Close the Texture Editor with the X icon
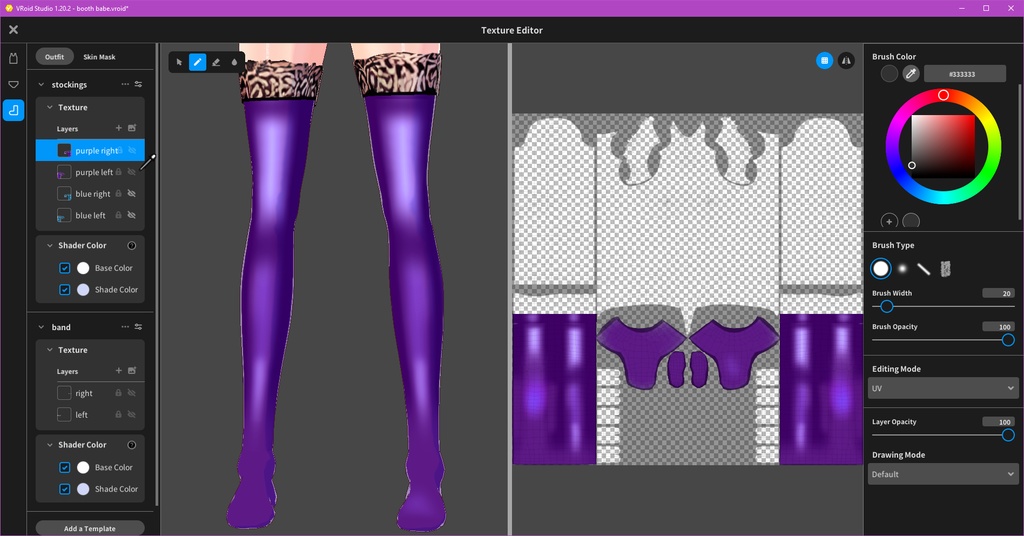This screenshot has height=536, width=1024. [x=13, y=29]
